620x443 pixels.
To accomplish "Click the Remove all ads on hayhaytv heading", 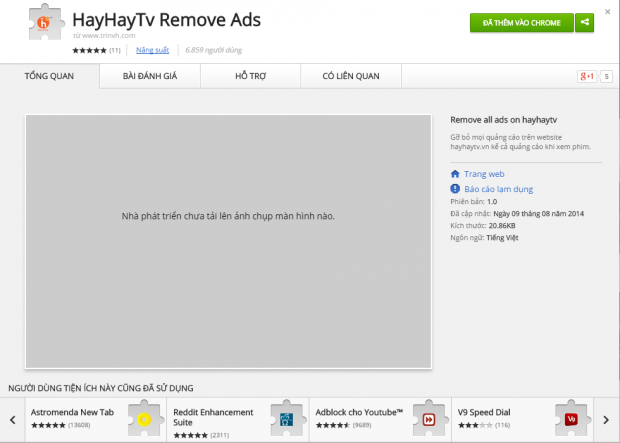I will (x=503, y=120).
